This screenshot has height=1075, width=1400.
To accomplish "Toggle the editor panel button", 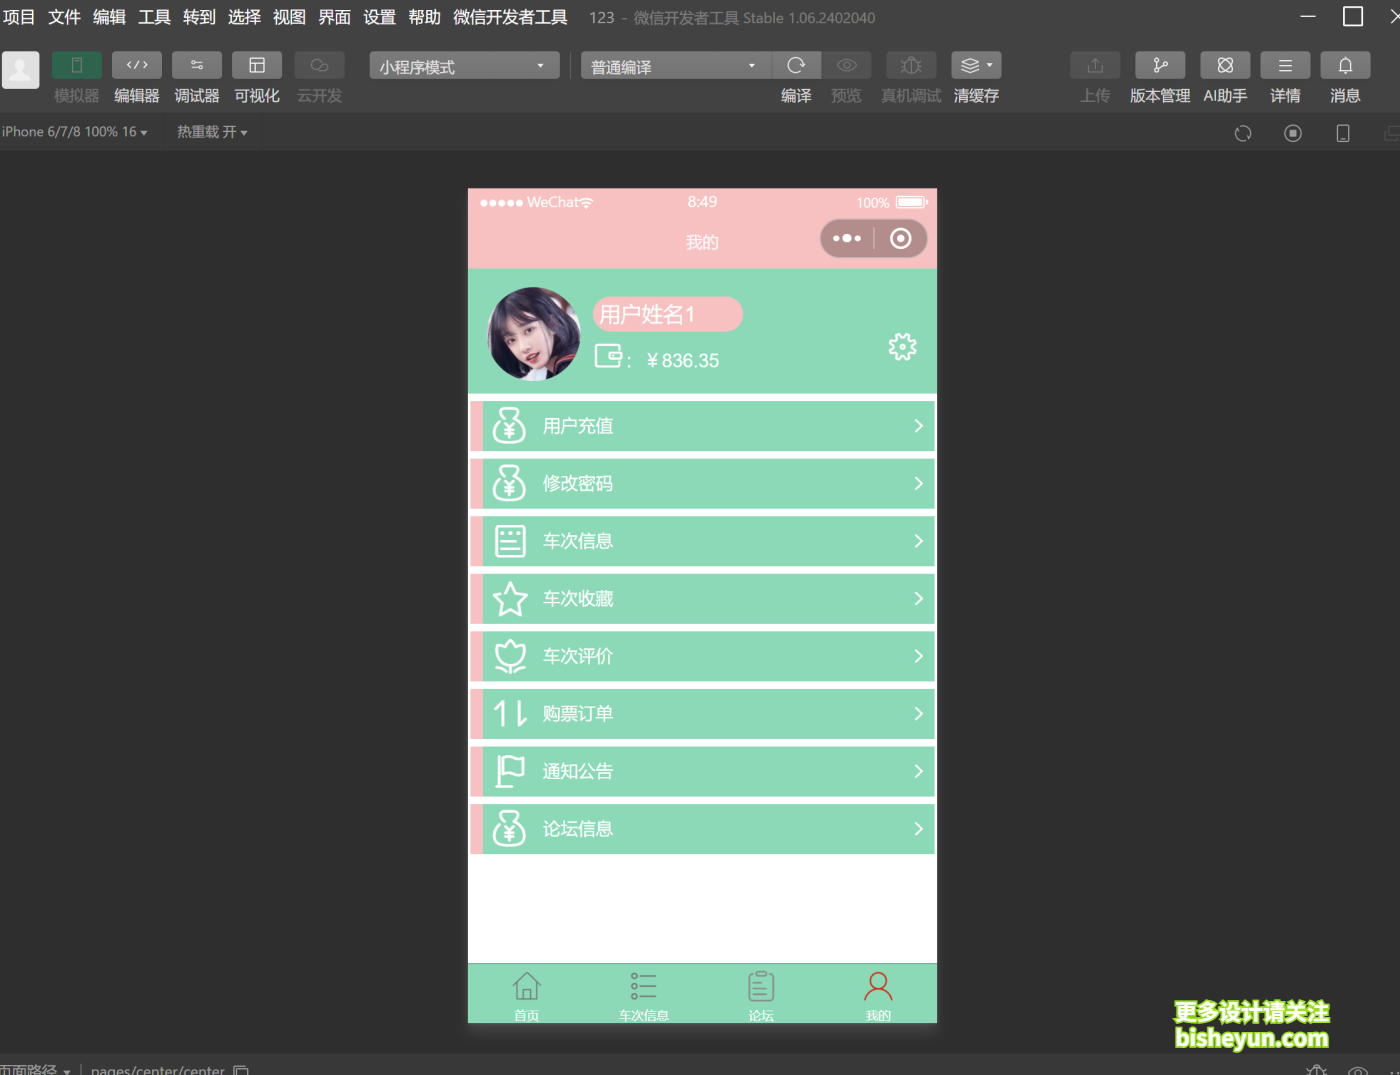I will (137, 66).
